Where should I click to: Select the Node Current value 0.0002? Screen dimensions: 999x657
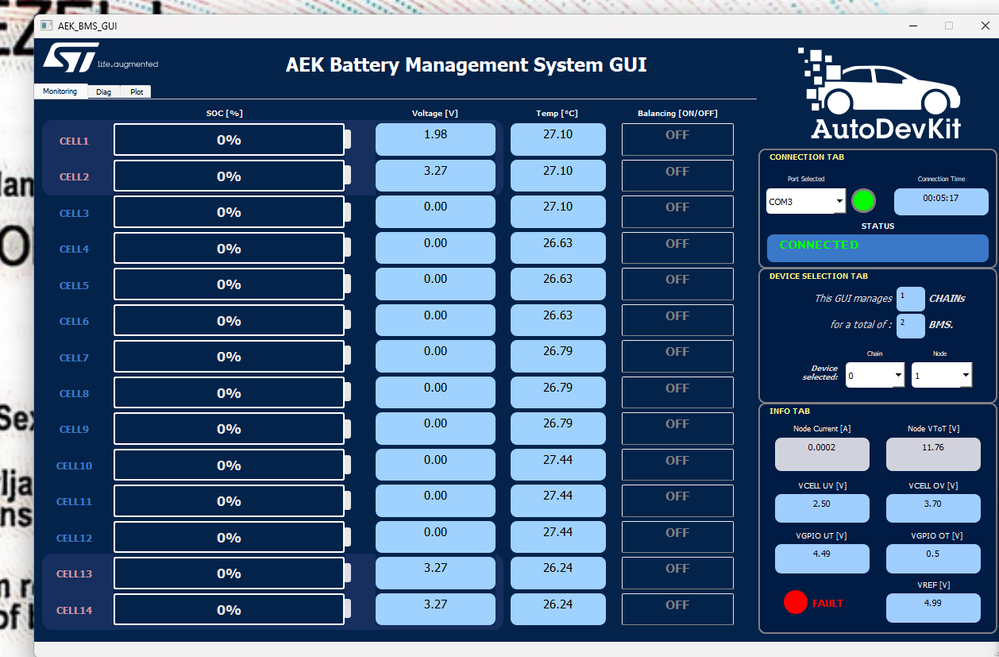click(x=822, y=454)
